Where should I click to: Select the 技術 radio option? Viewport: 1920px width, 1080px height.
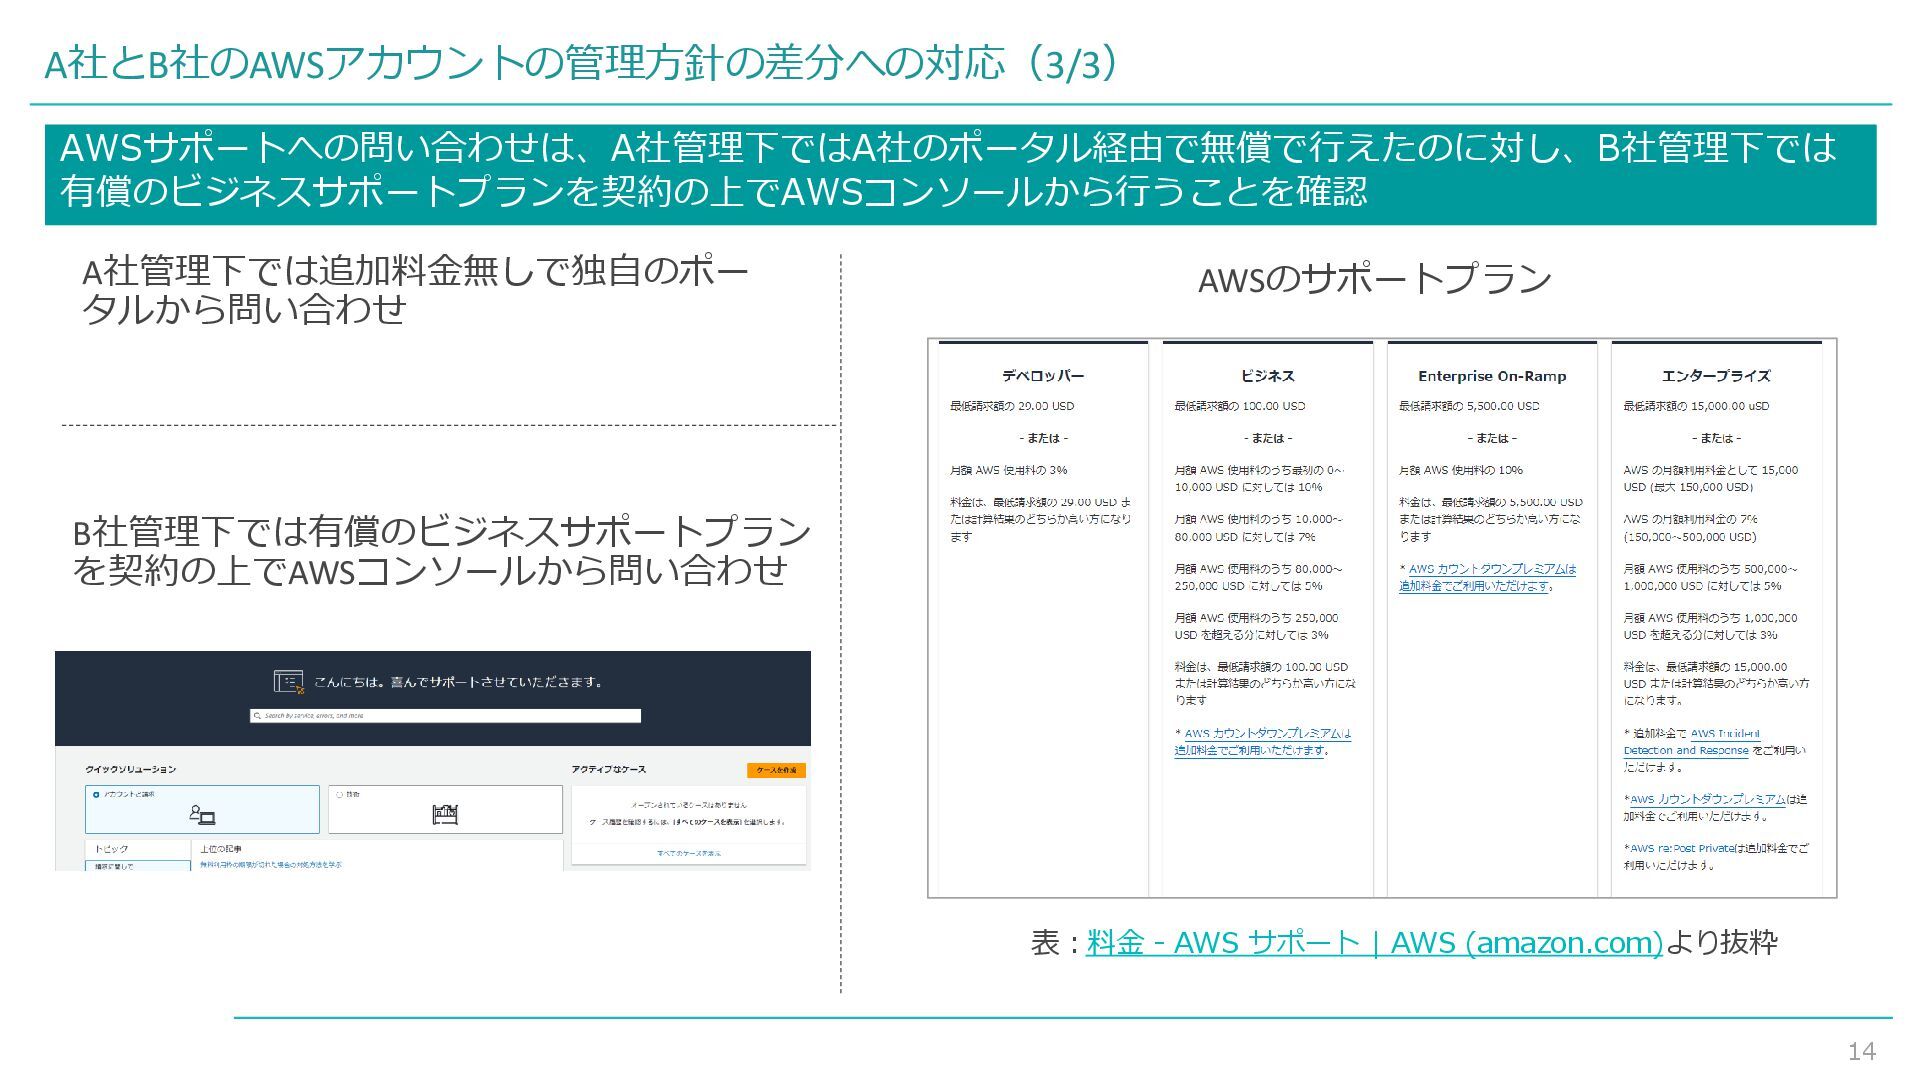(x=339, y=795)
